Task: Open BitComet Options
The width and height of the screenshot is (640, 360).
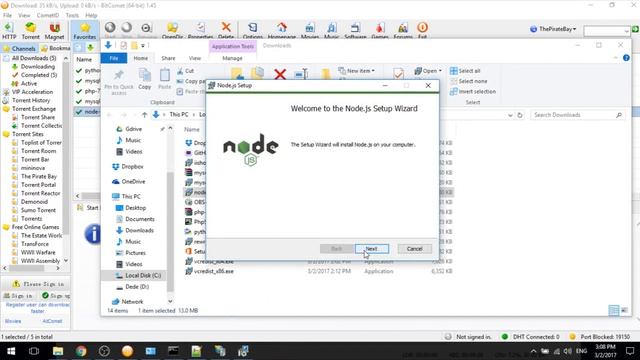Action: pyautogui.click(x=253, y=31)
